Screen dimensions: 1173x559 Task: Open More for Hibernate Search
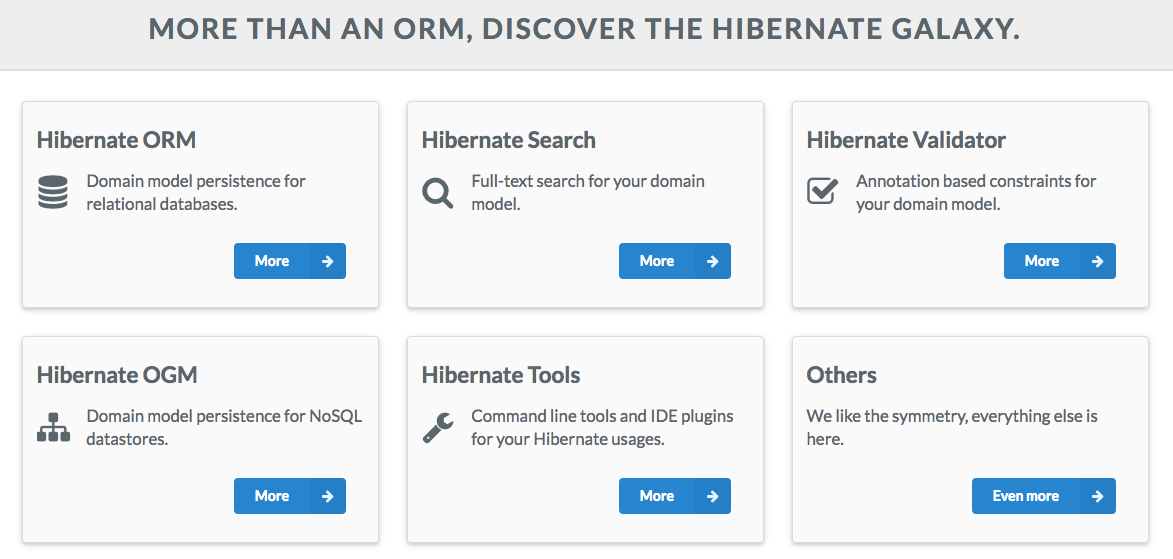tap(675, 261)
